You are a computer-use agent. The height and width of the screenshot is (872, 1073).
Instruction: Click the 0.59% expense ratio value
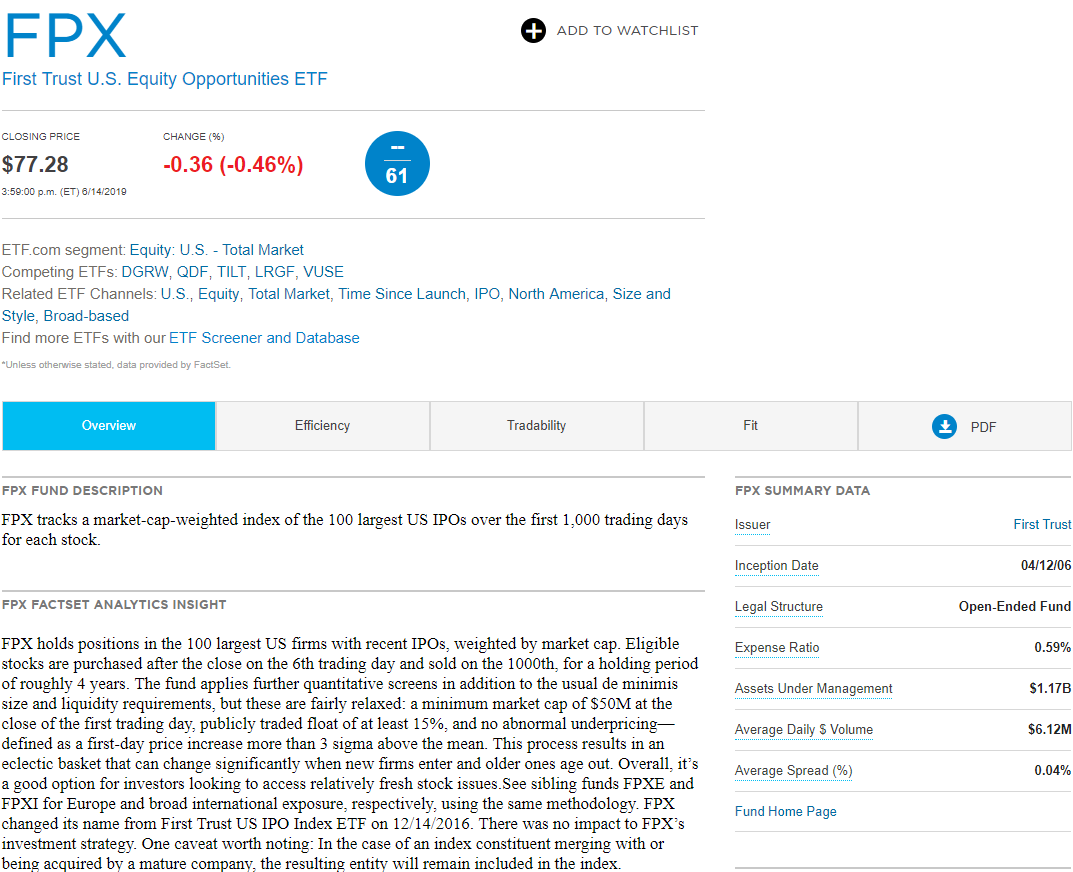(1052, 647)
